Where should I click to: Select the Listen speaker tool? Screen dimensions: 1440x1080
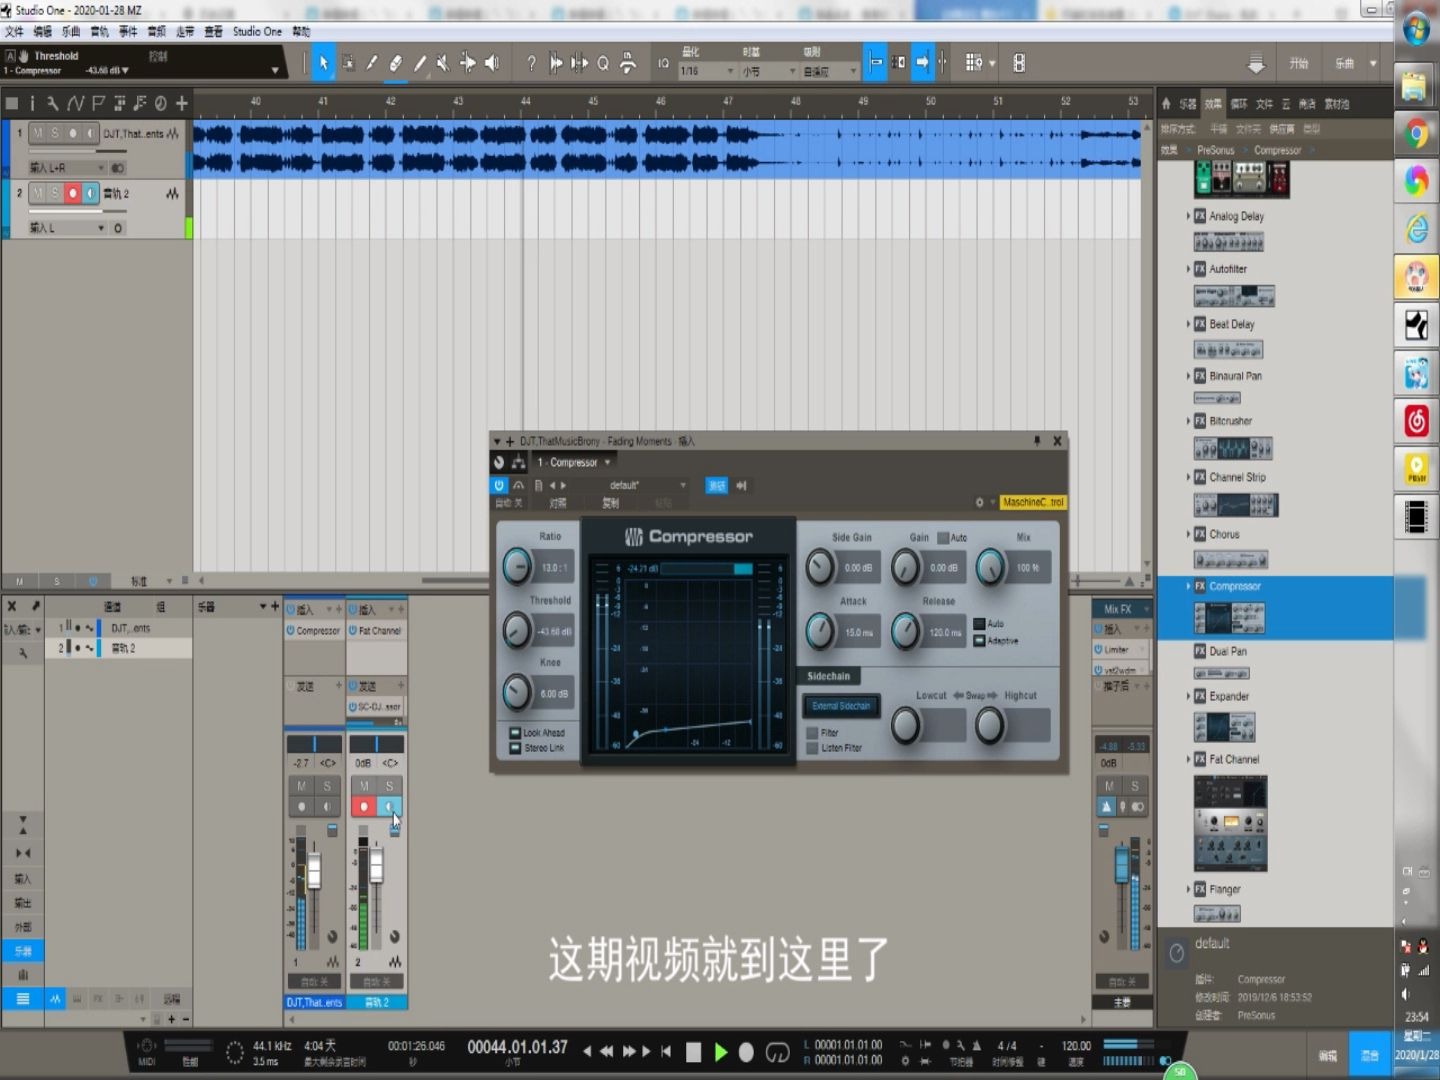pyautogui.click(x=491, y=63)
